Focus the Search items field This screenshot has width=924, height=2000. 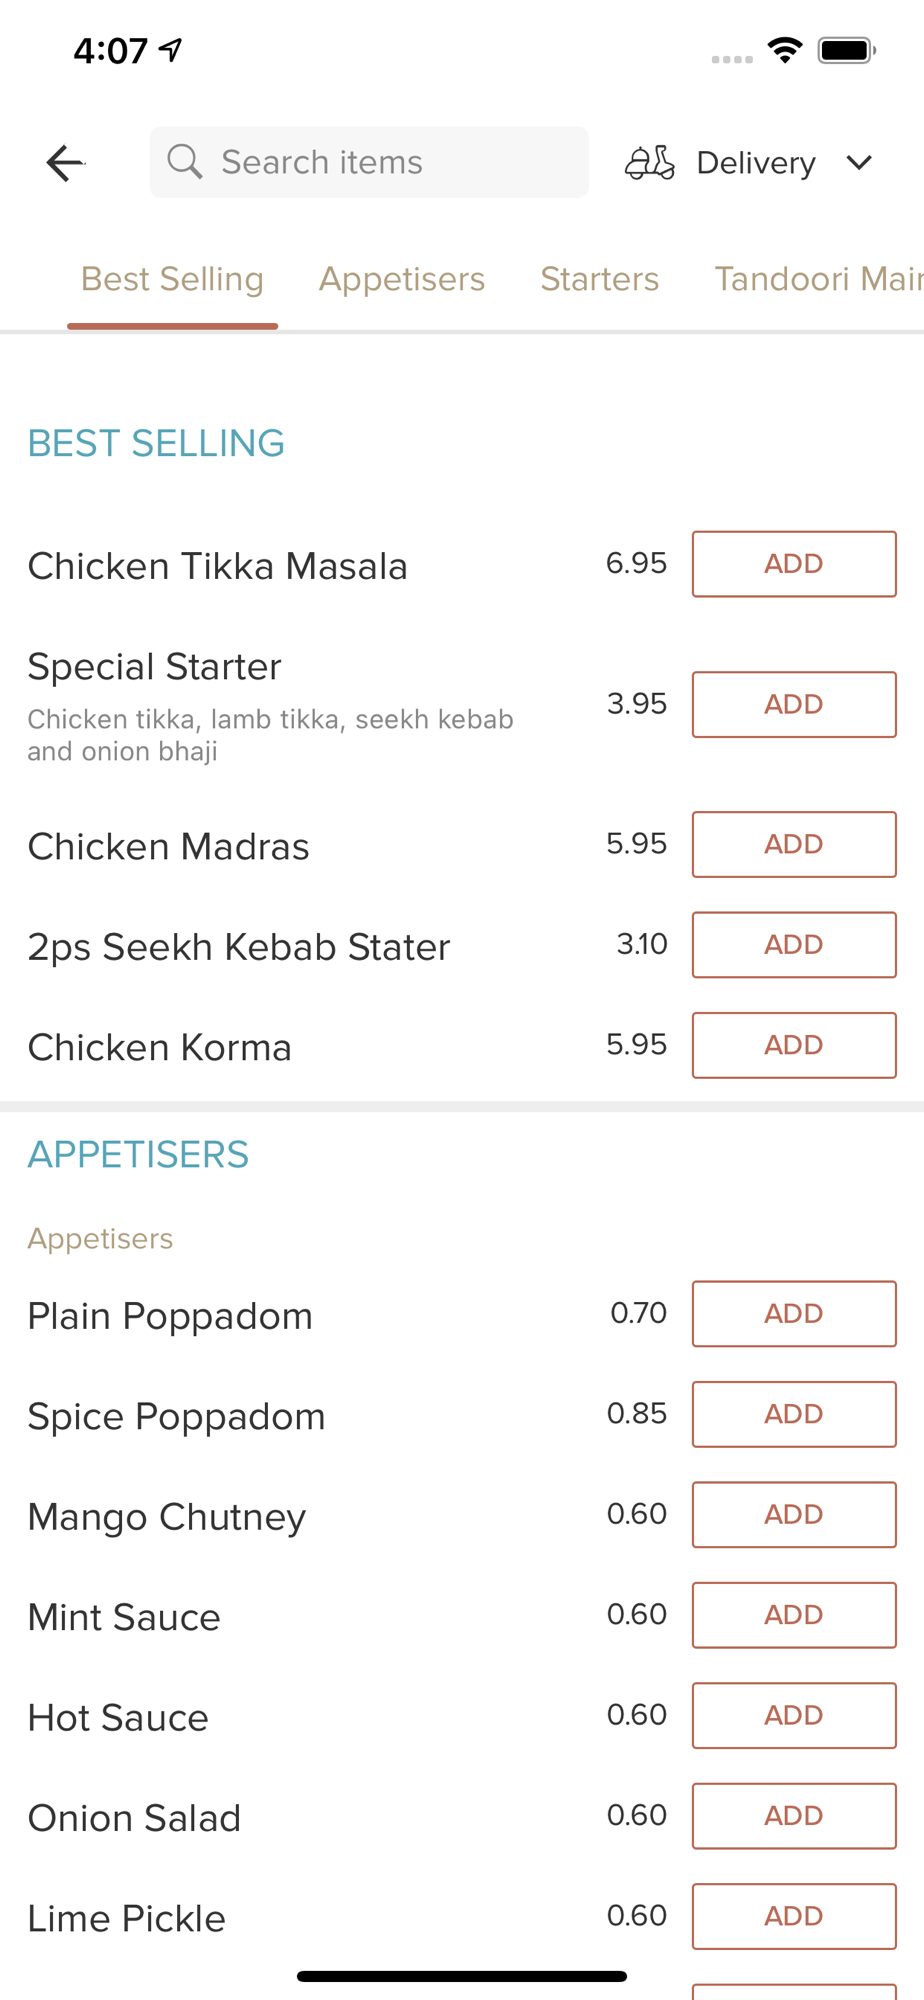pos(369,162)
